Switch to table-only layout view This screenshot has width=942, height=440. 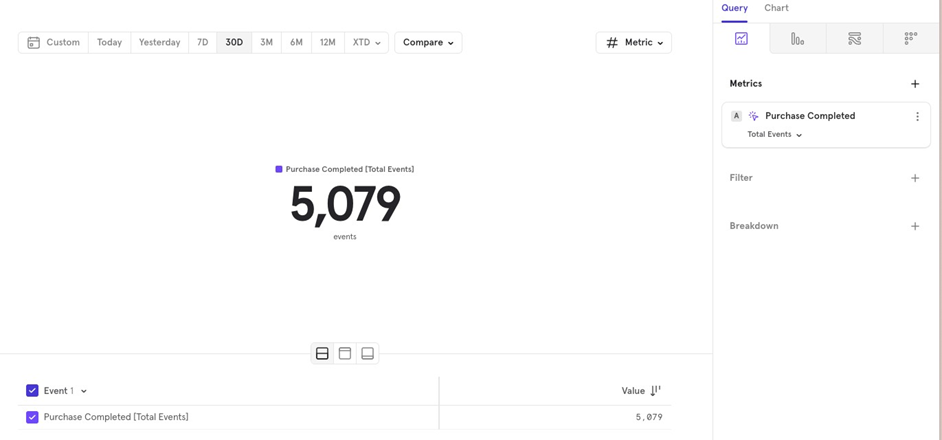tap(367, 353)
